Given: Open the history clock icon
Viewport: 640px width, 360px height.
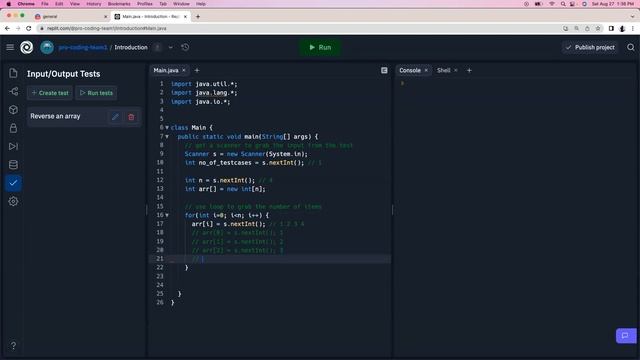Looking at the screenshot, I should (x=185, y=47).
